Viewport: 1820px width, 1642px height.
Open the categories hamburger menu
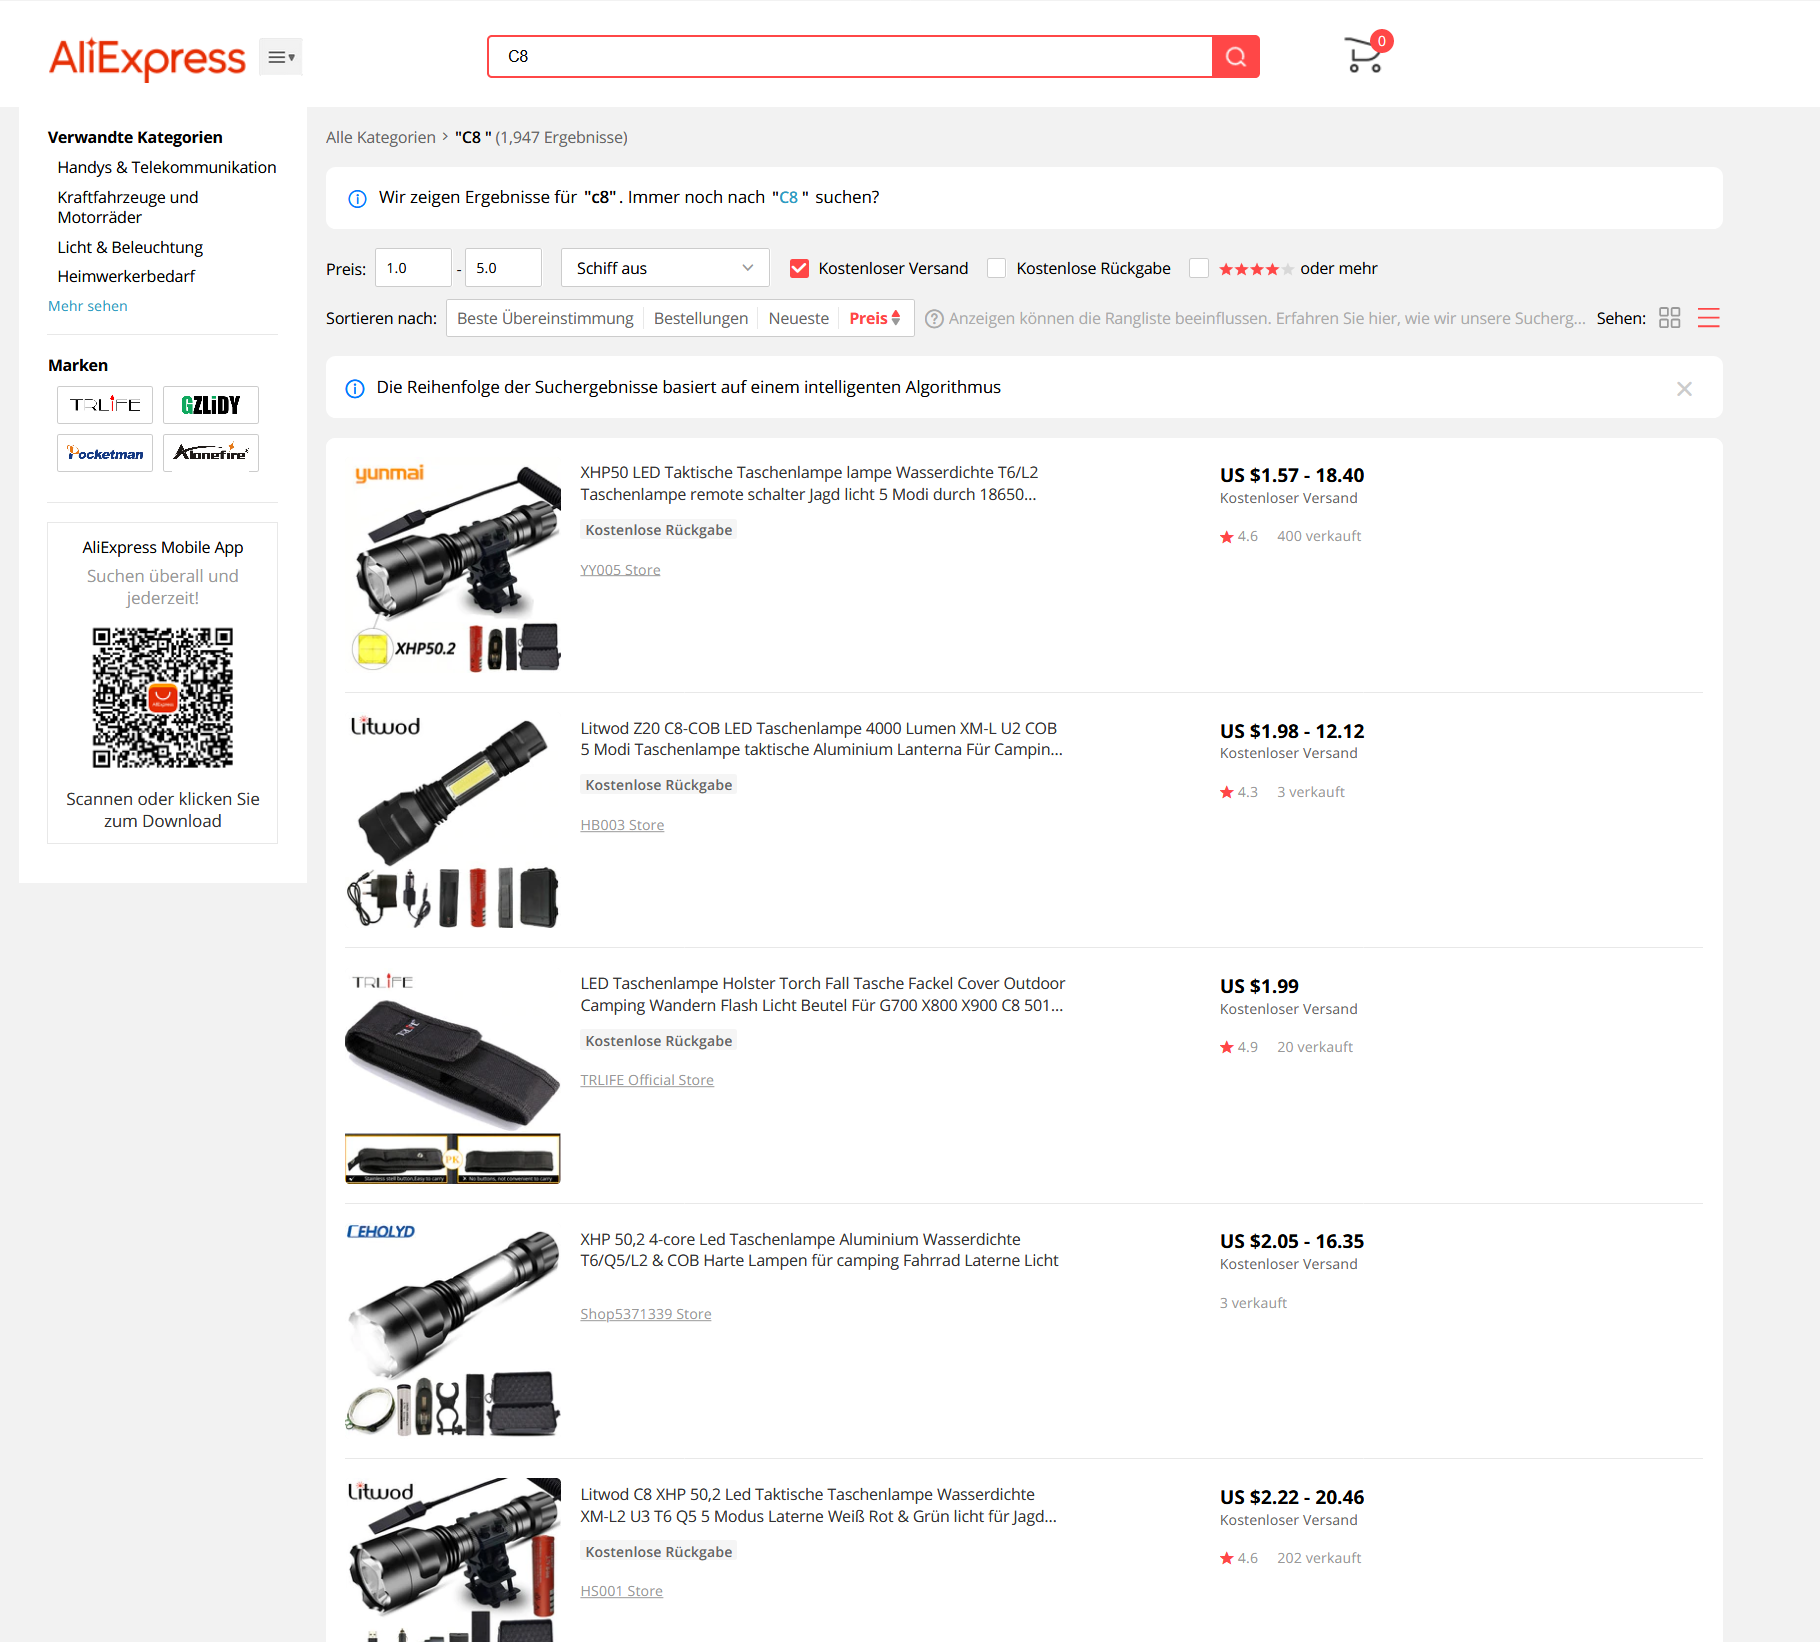click(281, 57)
